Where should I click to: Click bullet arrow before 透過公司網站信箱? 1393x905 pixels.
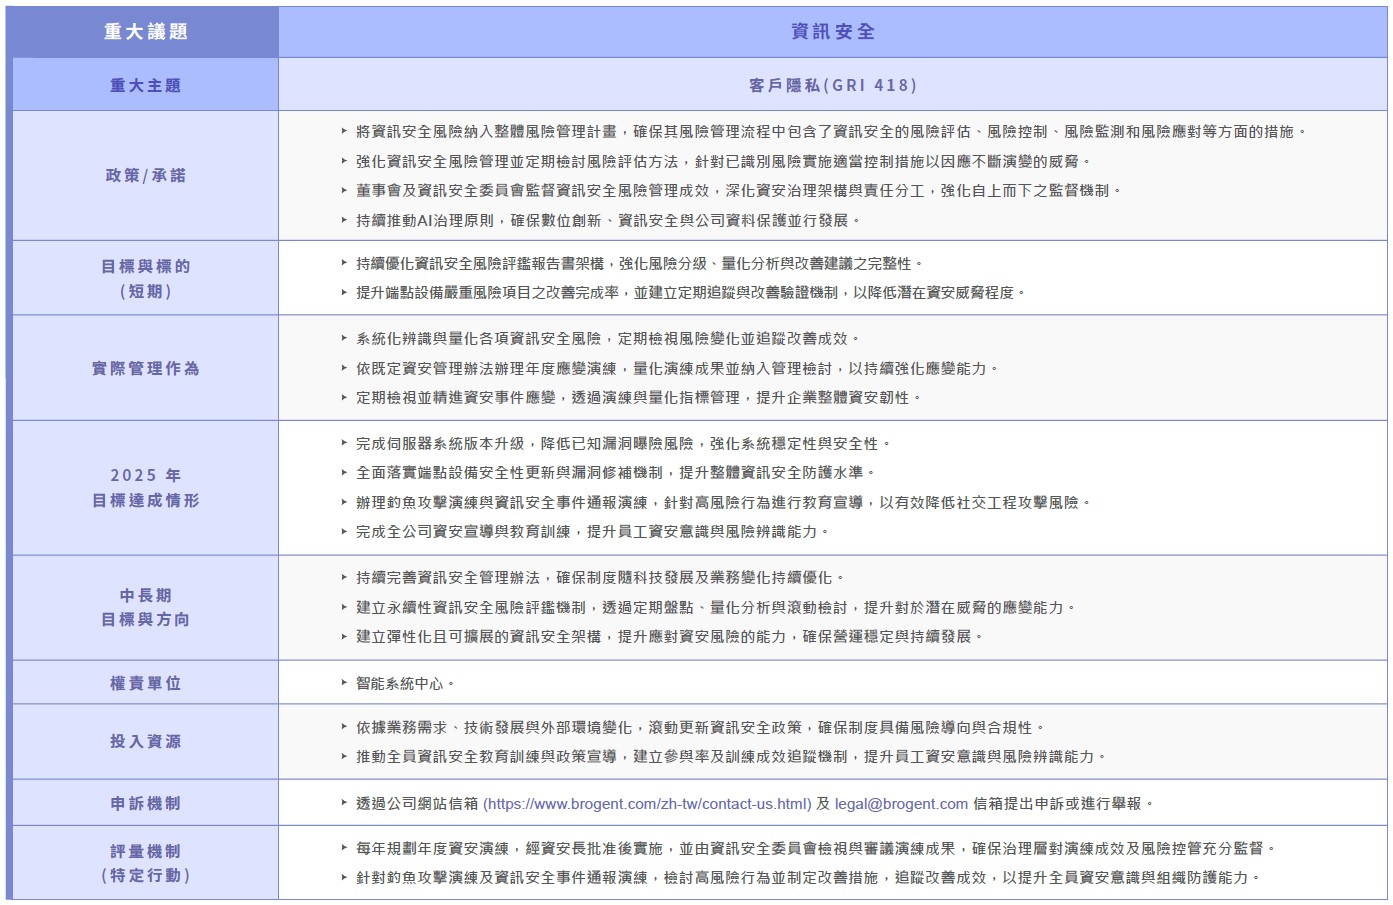click(344, 804)
